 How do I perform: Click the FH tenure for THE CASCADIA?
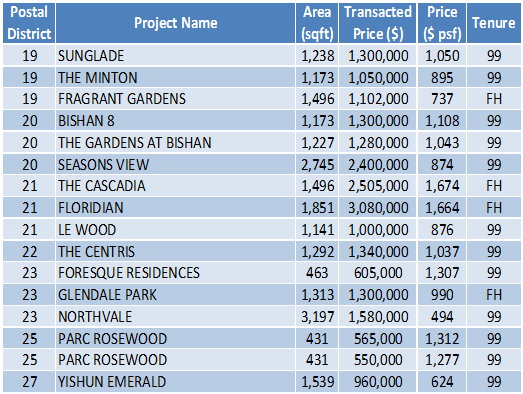[x=494, y=186]
